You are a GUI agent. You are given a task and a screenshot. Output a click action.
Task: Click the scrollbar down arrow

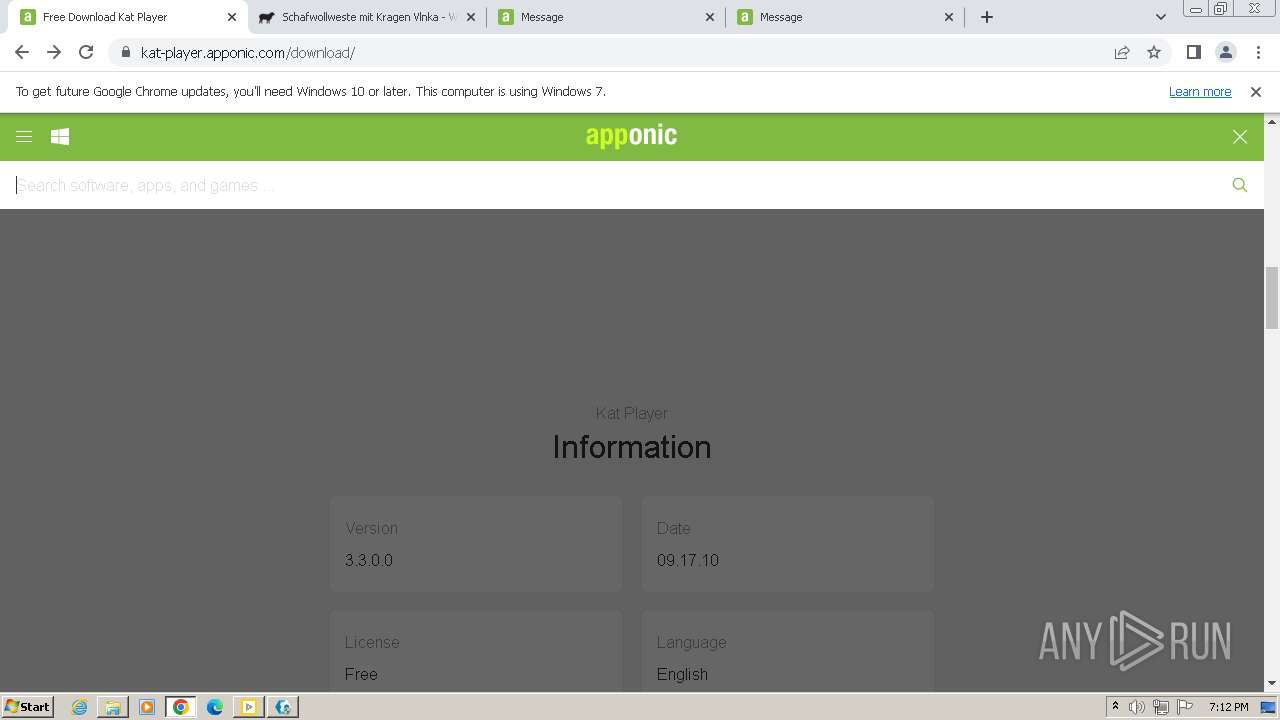click(x=1272, y=684)
